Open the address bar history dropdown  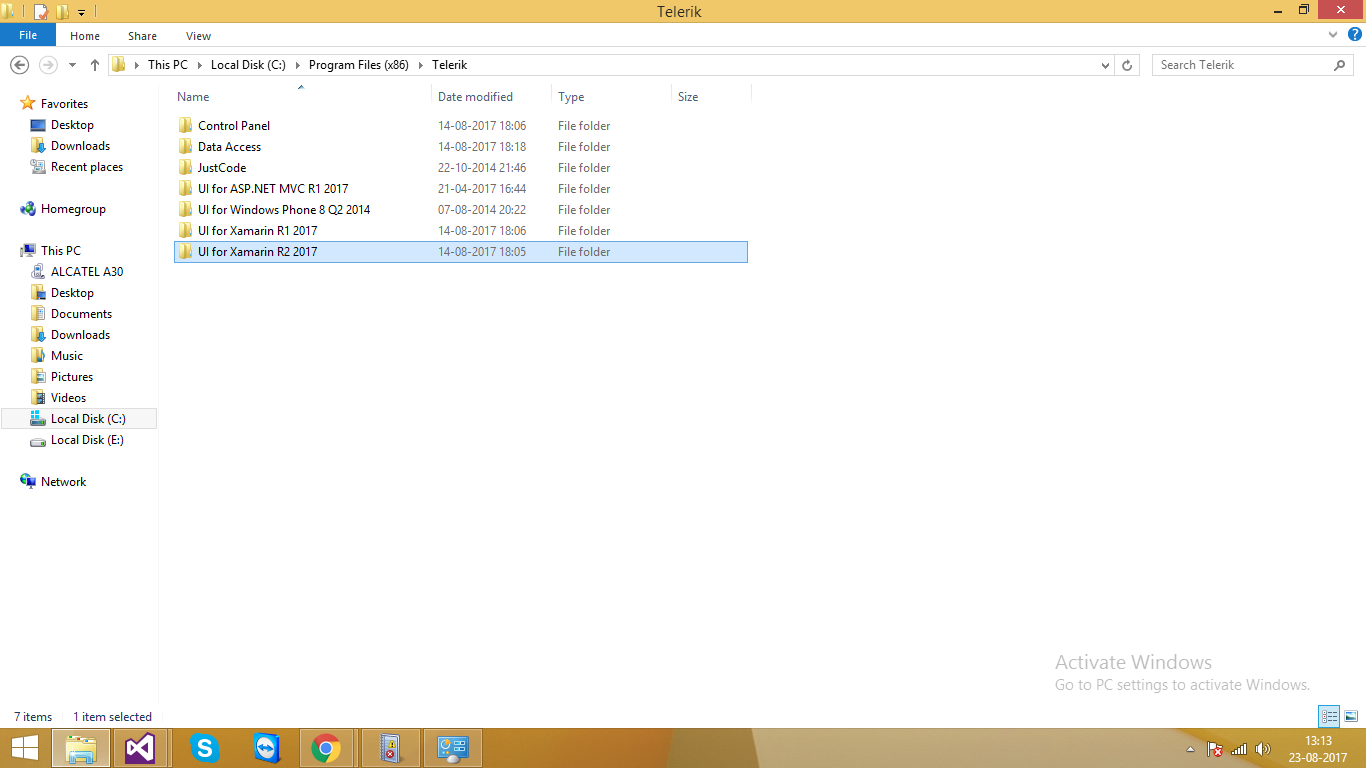pos(1105,65)
